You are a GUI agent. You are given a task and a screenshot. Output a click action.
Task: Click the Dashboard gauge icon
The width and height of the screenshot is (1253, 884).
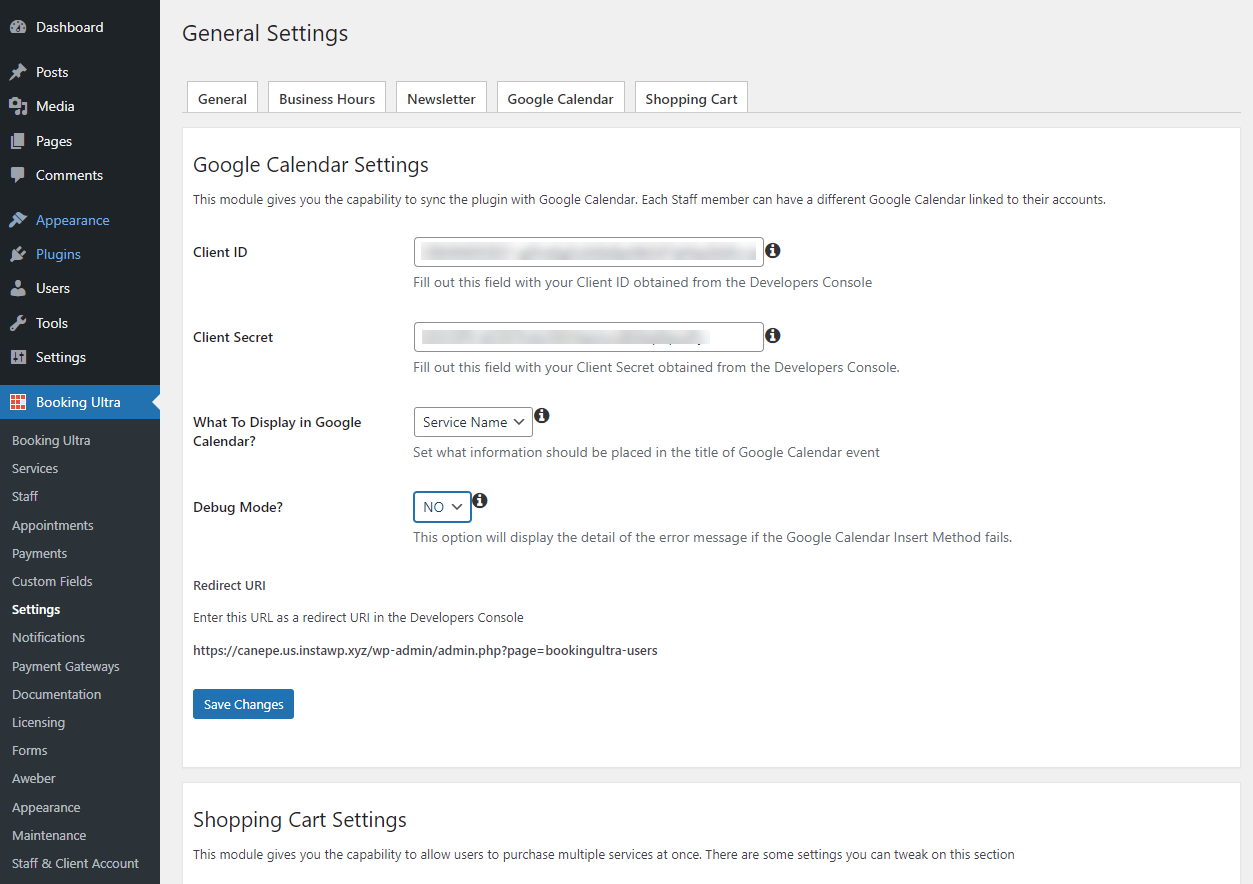coord(18,27)
